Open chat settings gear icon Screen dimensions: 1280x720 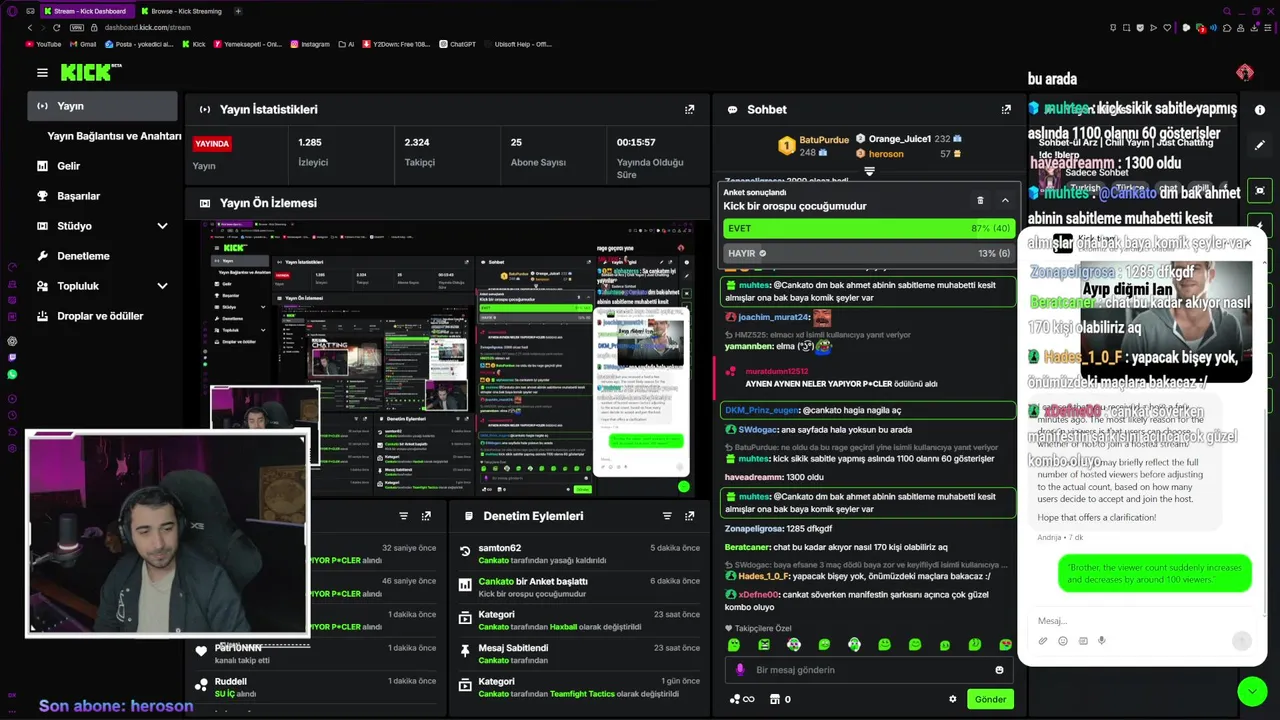[x=952, y=699]
